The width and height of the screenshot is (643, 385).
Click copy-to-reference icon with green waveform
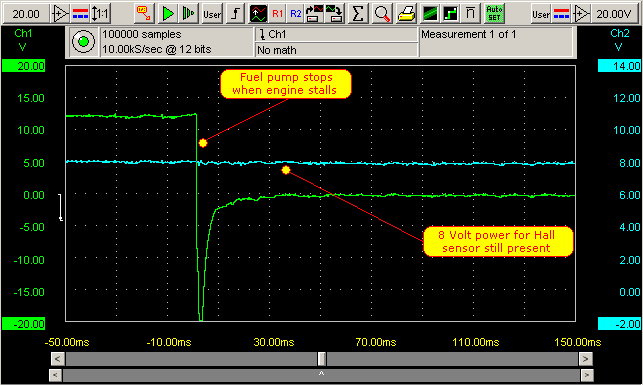(x=334, y=14)
